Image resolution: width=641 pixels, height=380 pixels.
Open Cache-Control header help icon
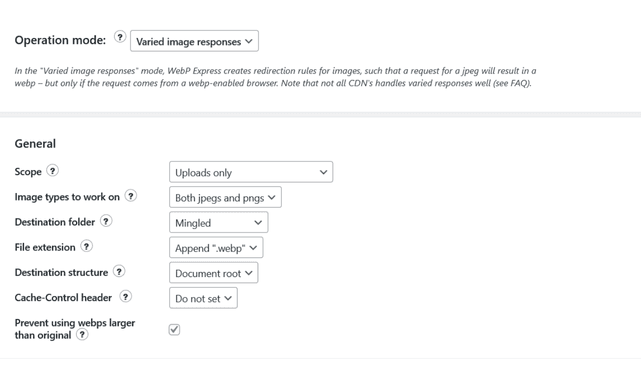tap(126, 297)
